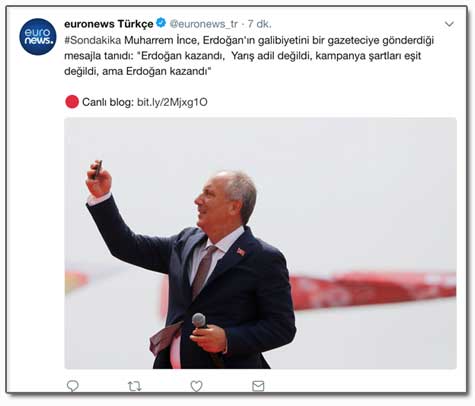Click the tweet text mentioning Muharrem İnce
Viewport: 475px width, 406px height.
click(249, 56)
